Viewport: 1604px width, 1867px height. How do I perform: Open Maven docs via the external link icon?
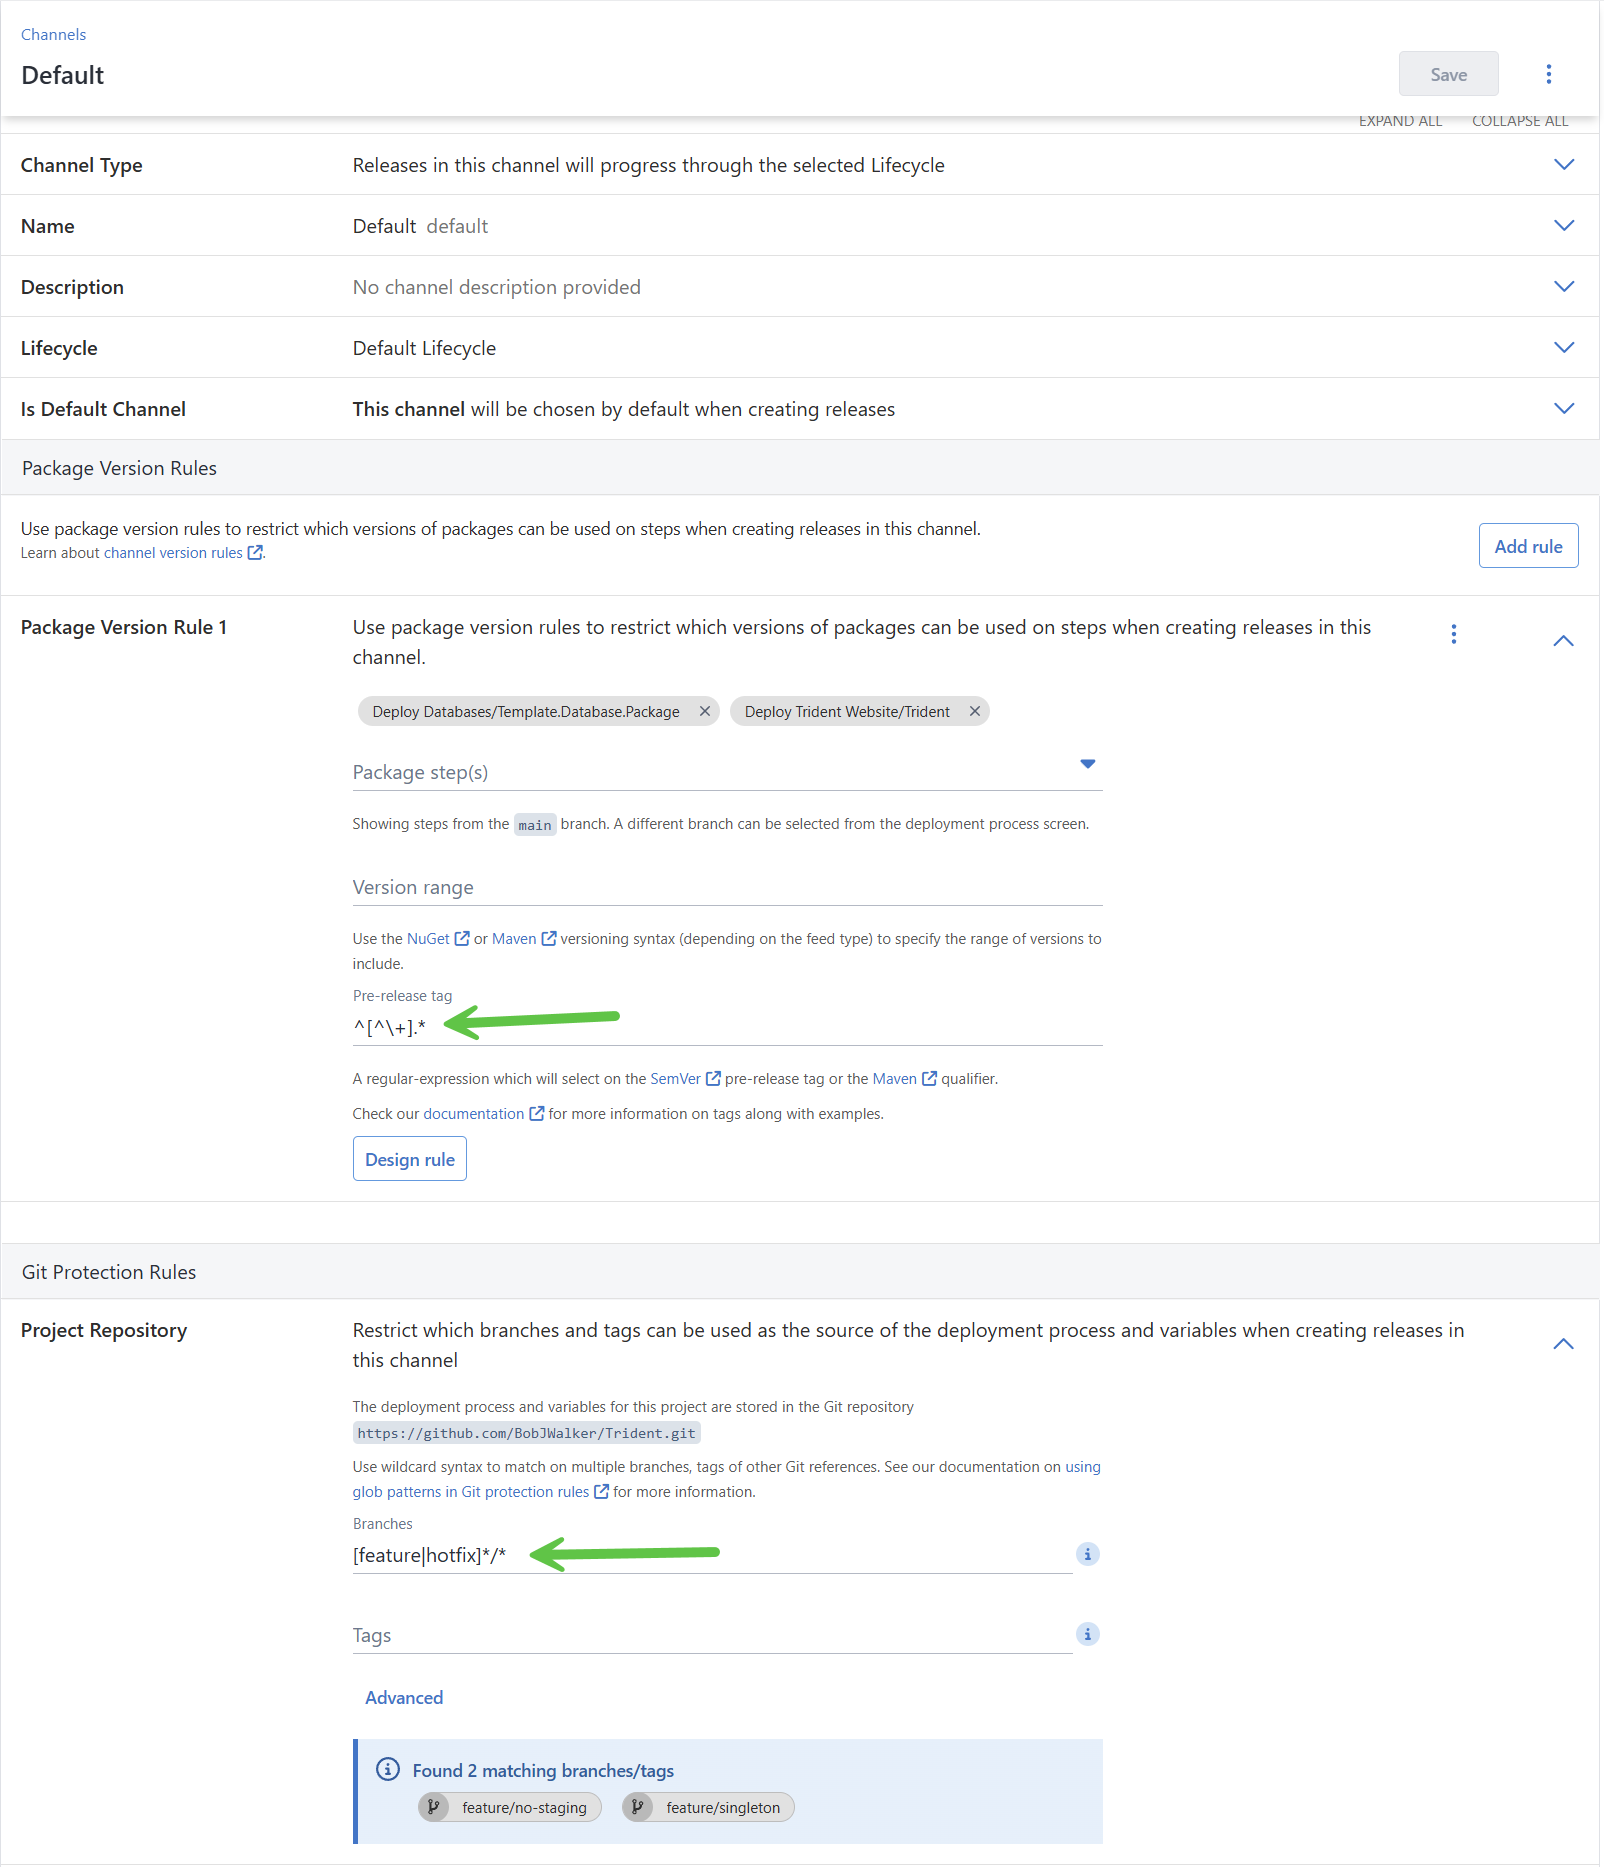[x=548, y=938]
